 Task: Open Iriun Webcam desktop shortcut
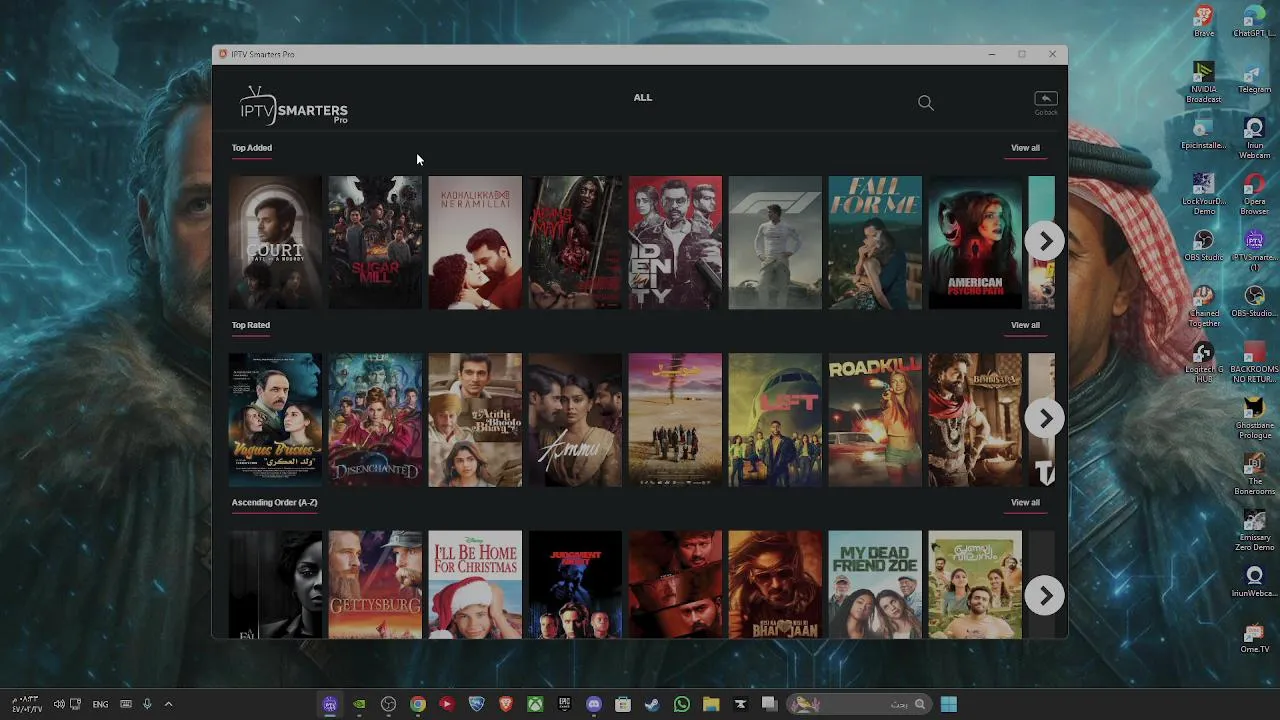tap(1254, 138)
